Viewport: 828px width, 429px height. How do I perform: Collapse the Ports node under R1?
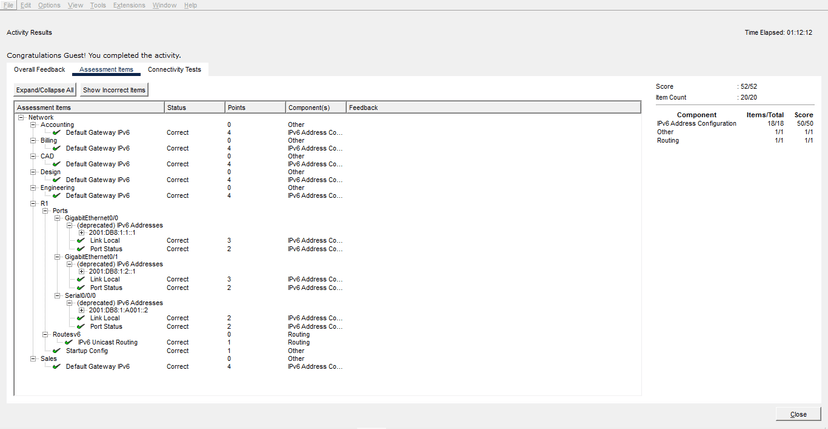(45, 211)
